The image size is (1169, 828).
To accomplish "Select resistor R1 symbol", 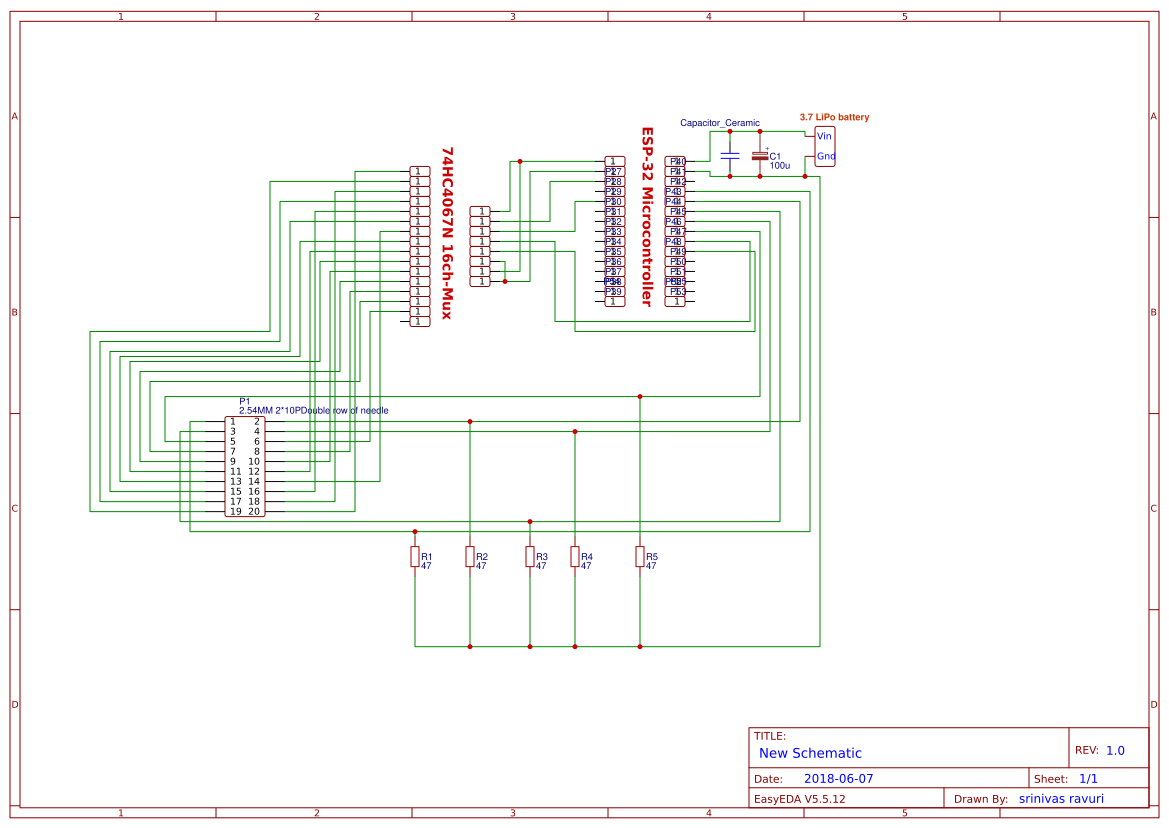I will click(x=415, y=558).
